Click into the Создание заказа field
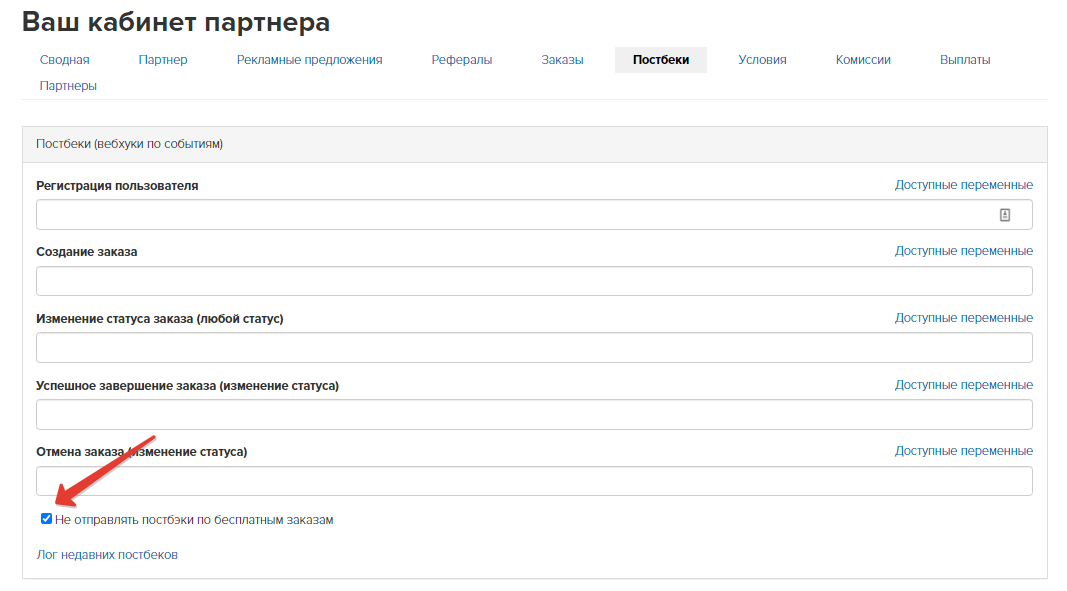This screenshot has width=1067, height=591. click(534, 281)
